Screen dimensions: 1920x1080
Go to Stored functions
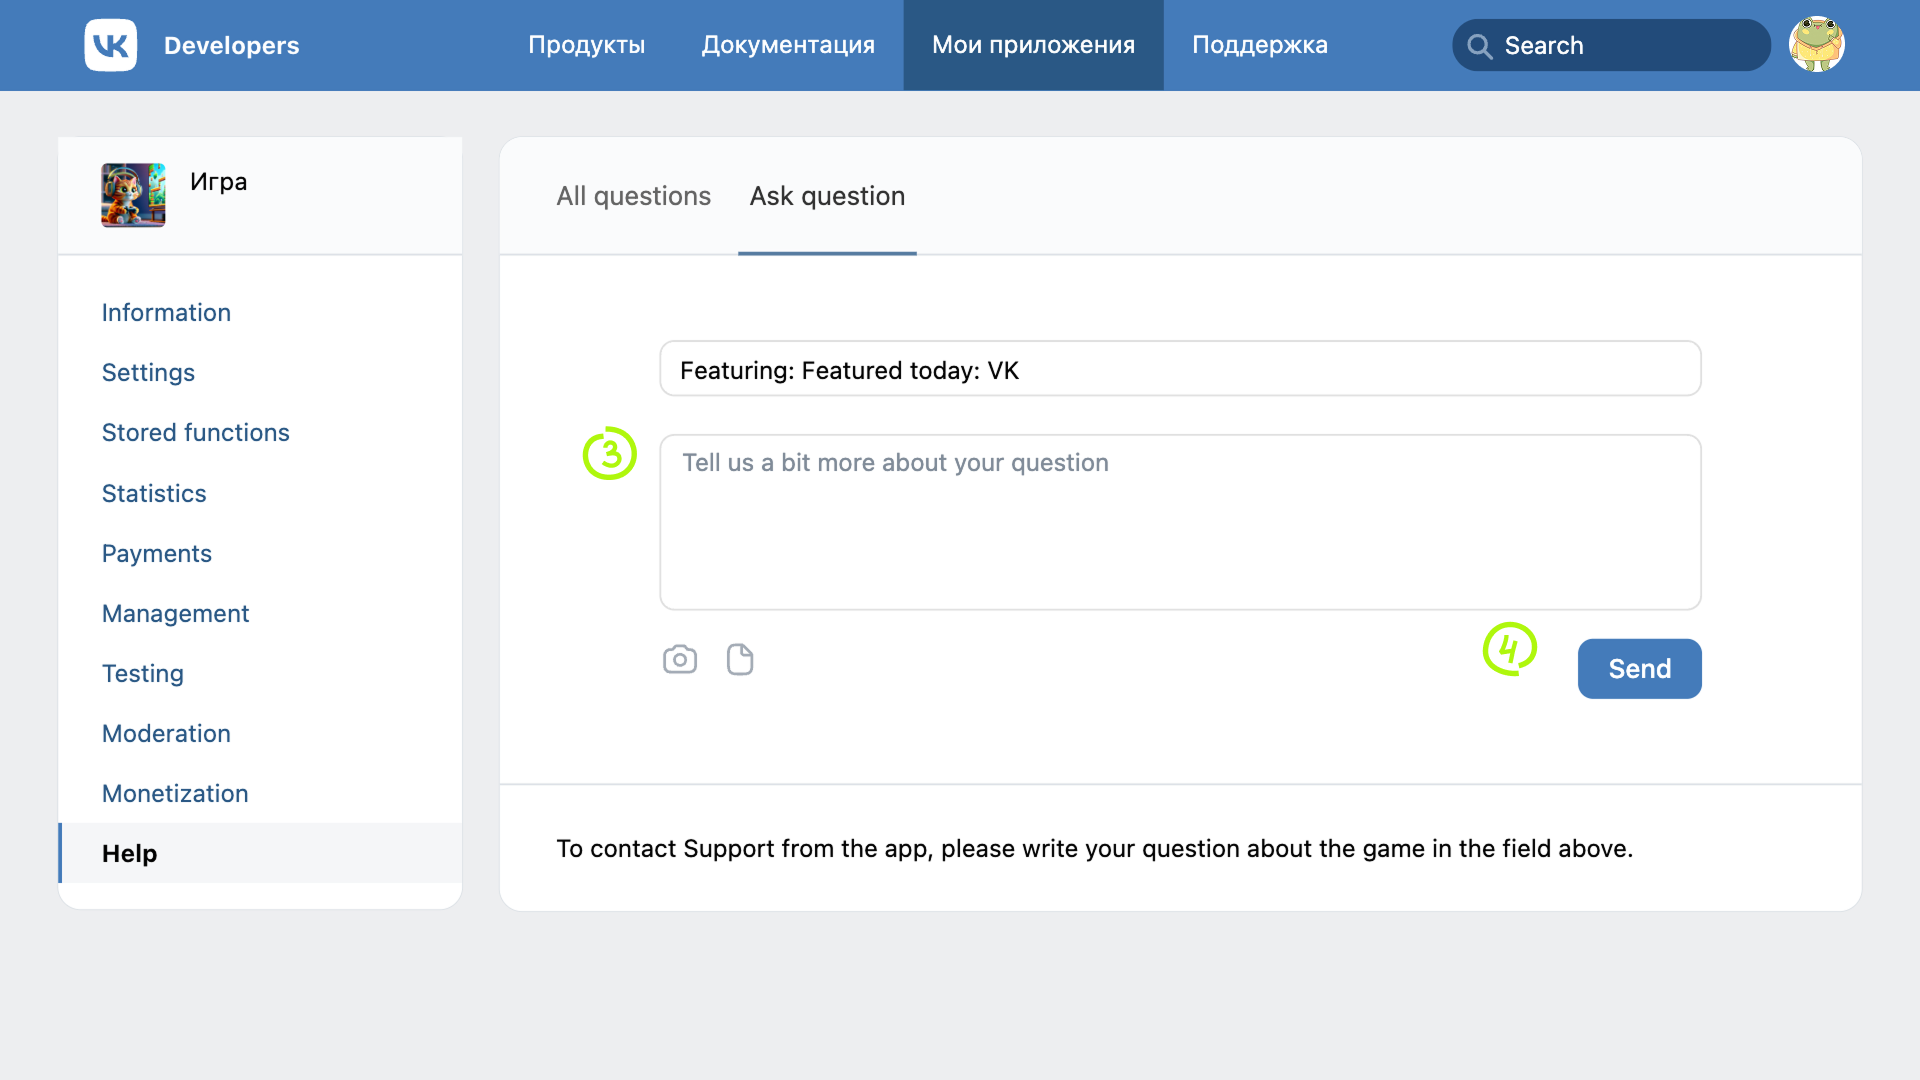[196, 433]
